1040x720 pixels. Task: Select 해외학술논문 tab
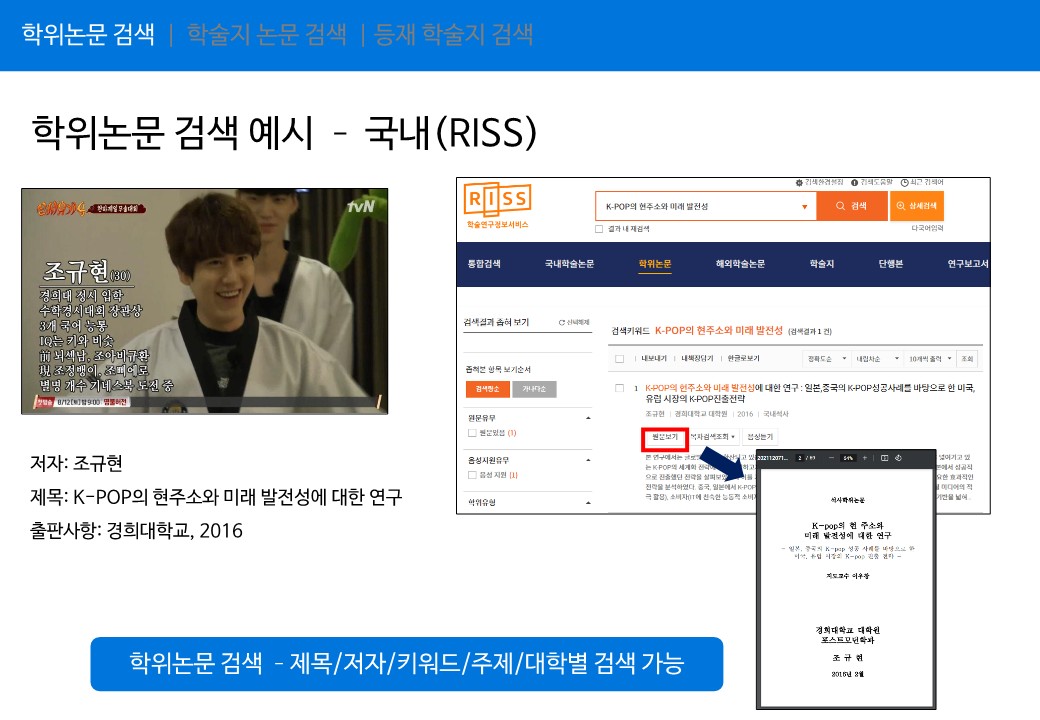[x=740, y=264]
